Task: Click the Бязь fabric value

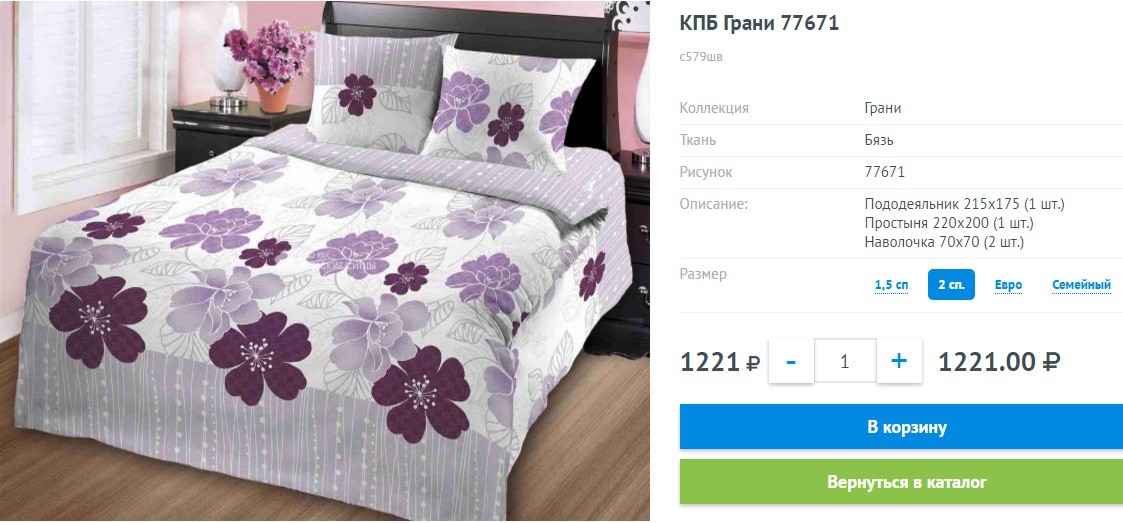Action: pos(879,140)
